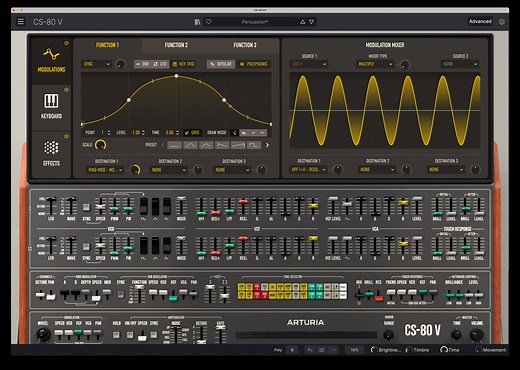Click the Poly voice count value
520x370 pixels.
pyautogui.click(x=292, y=350)
